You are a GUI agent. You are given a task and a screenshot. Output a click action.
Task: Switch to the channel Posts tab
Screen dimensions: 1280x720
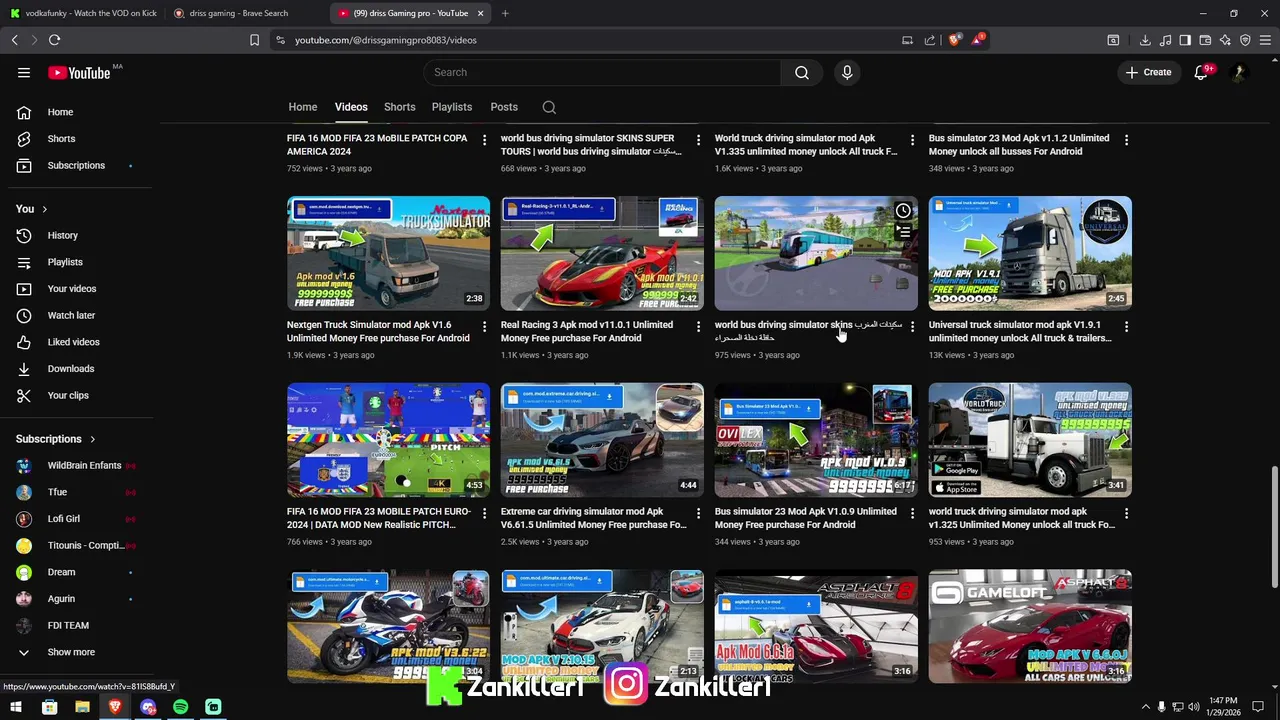[x=504, y=107]
